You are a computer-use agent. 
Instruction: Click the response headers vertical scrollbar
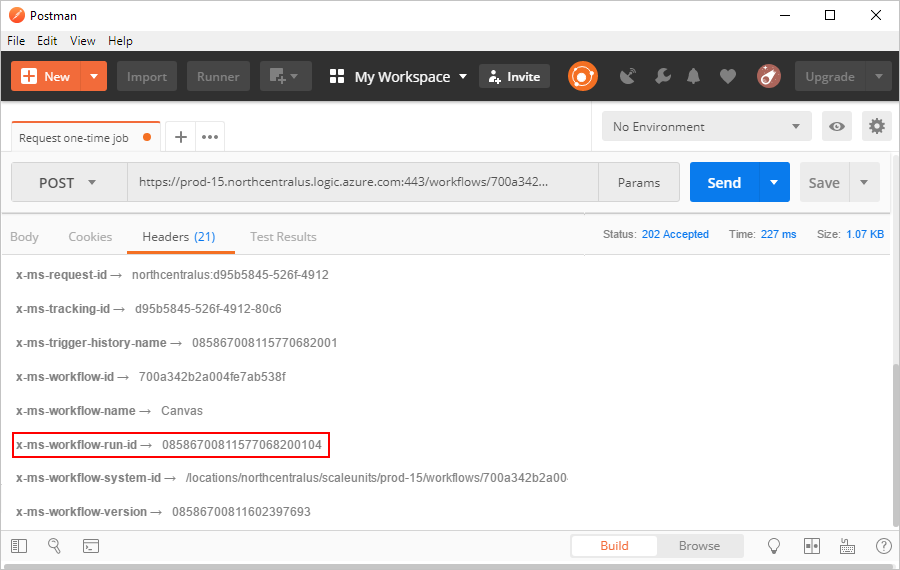coord(895,445)
